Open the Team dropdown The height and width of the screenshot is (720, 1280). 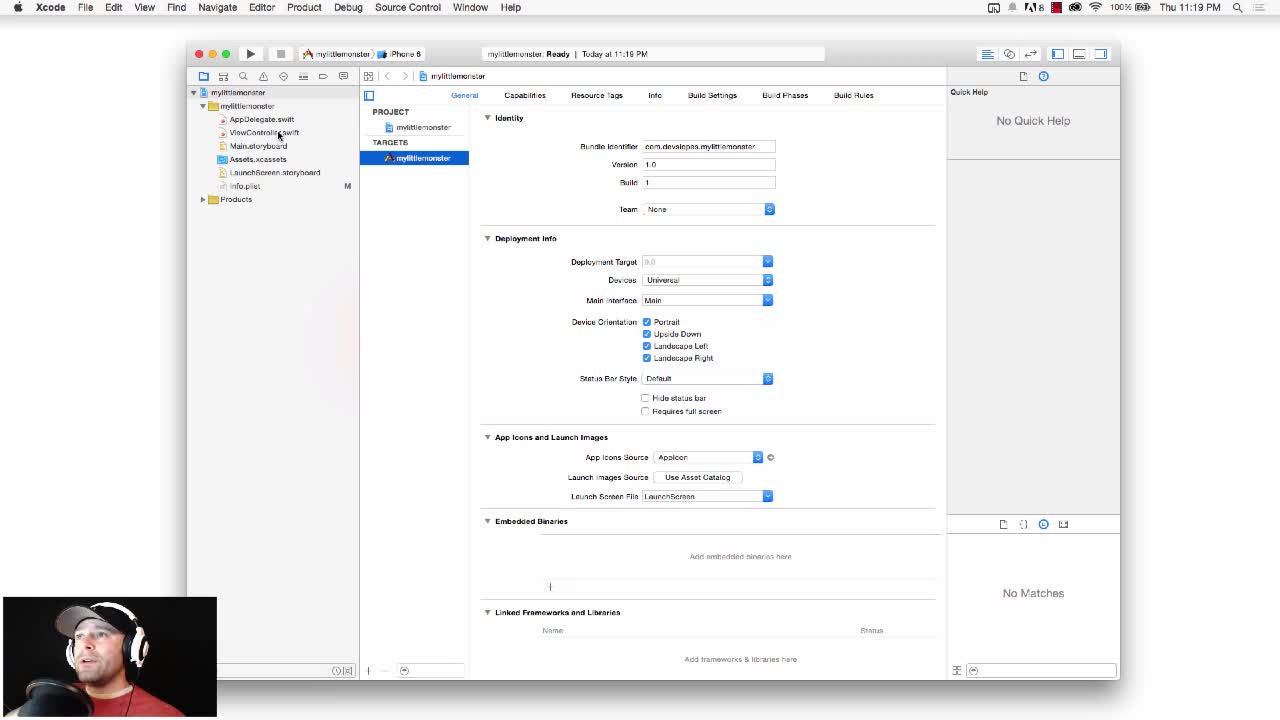(709, 209)
